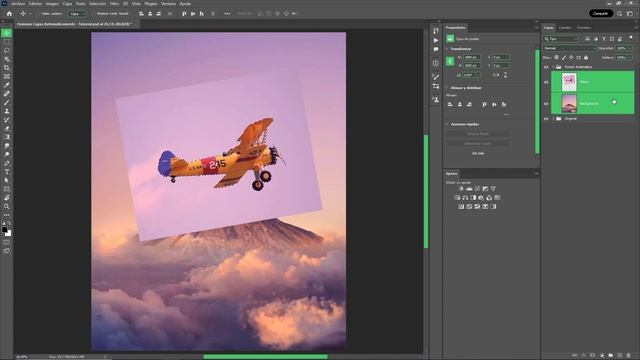This screenshot has width=640, height=360.
Task: Open the layer filter type dropdown
Action: (561, 39)
